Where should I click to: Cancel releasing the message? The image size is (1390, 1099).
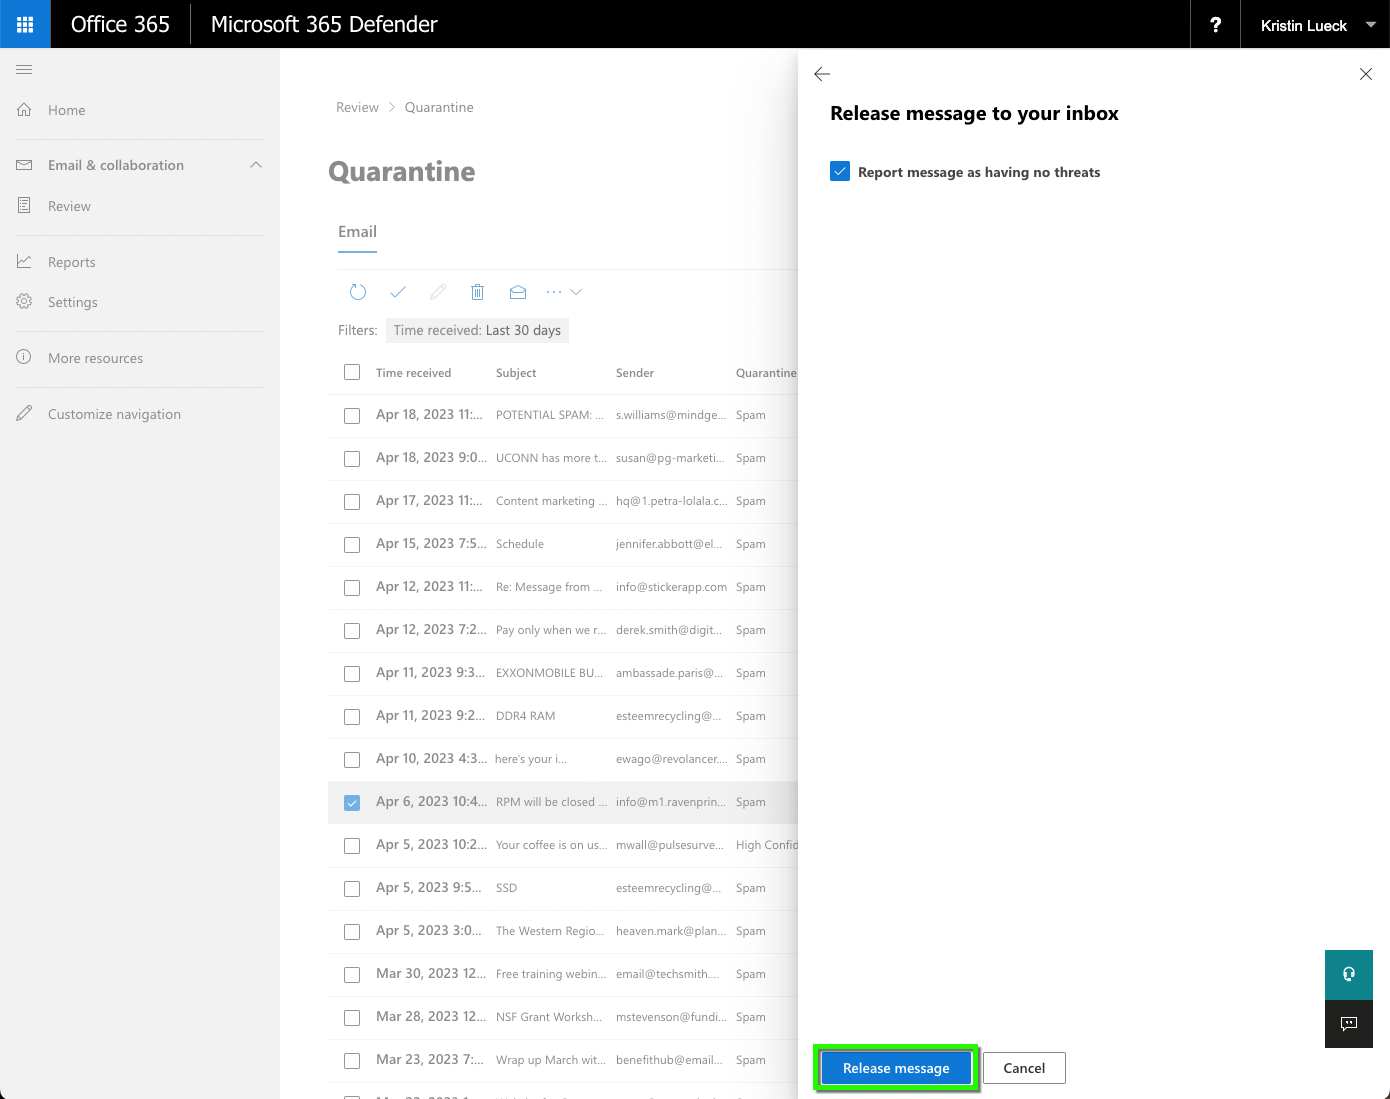[x=1024, y=1067]
